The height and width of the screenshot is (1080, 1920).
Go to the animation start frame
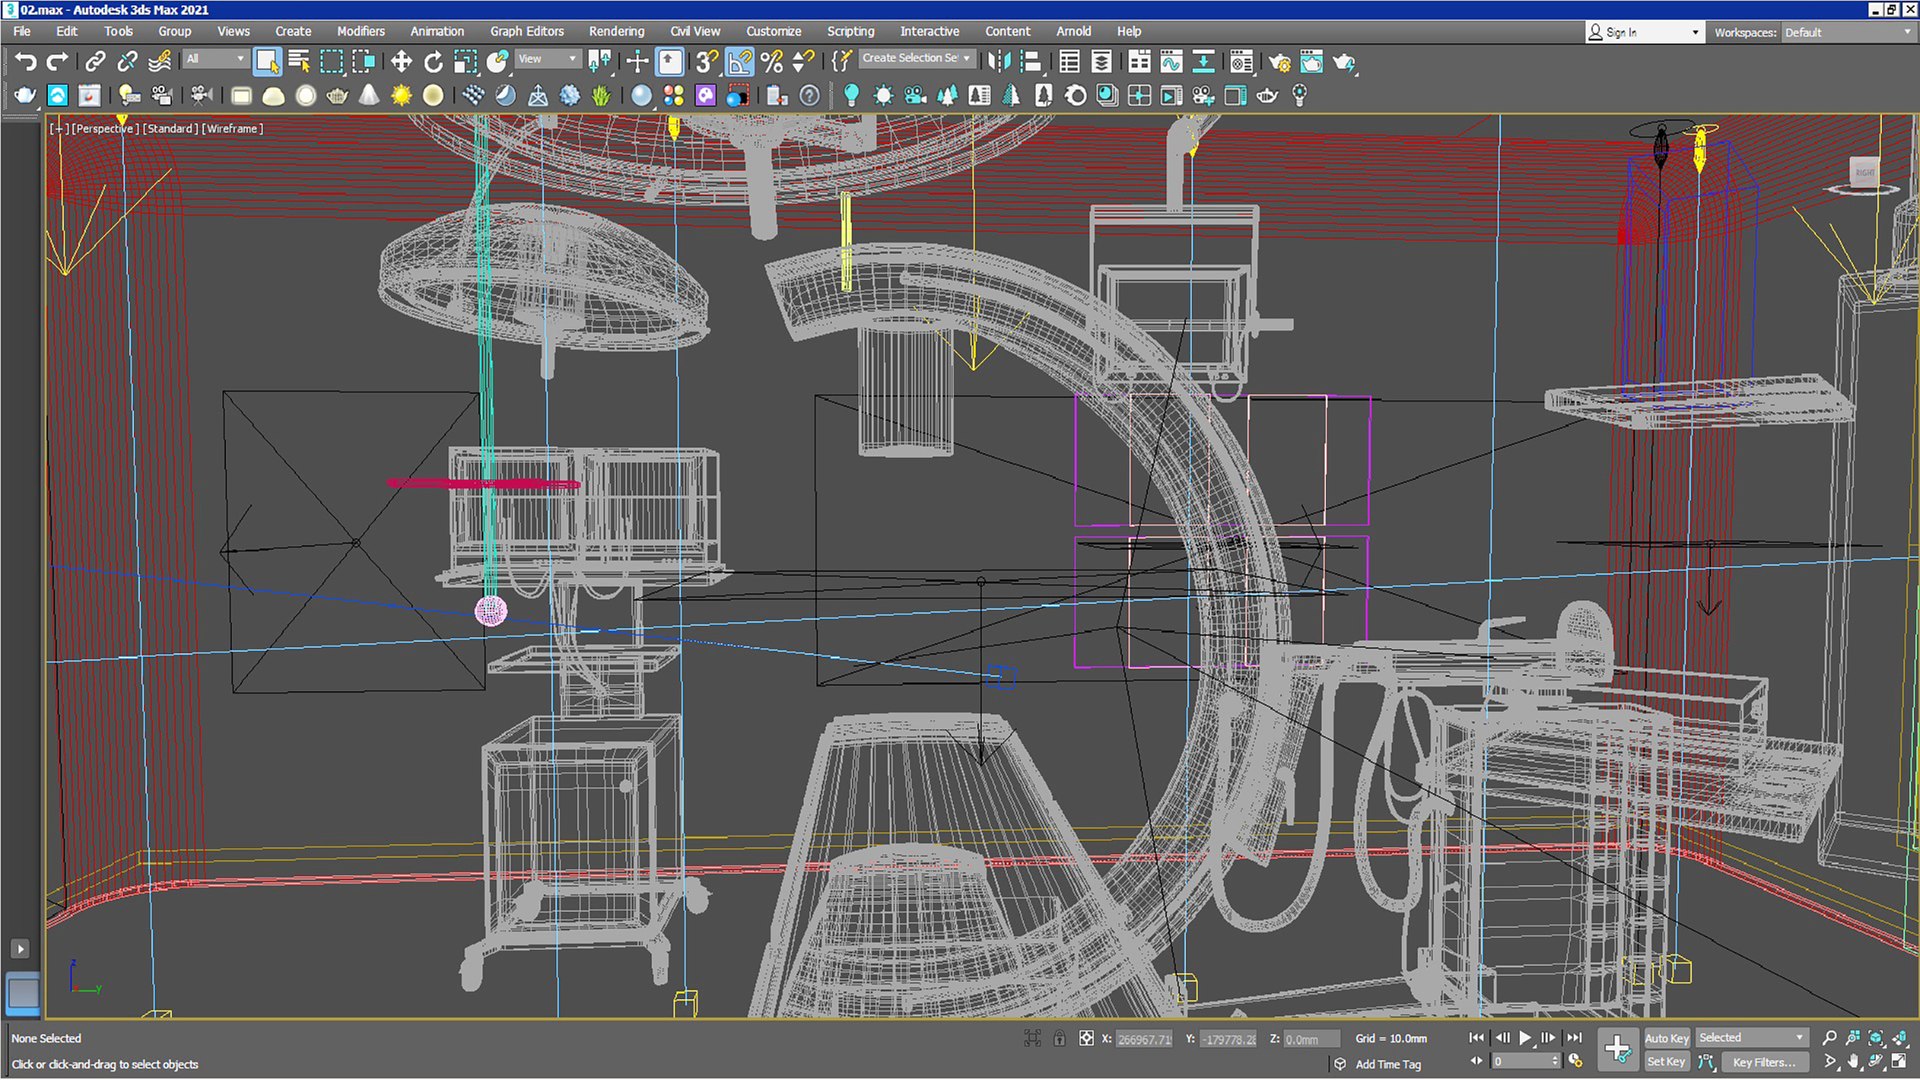pos(1476,1038)
